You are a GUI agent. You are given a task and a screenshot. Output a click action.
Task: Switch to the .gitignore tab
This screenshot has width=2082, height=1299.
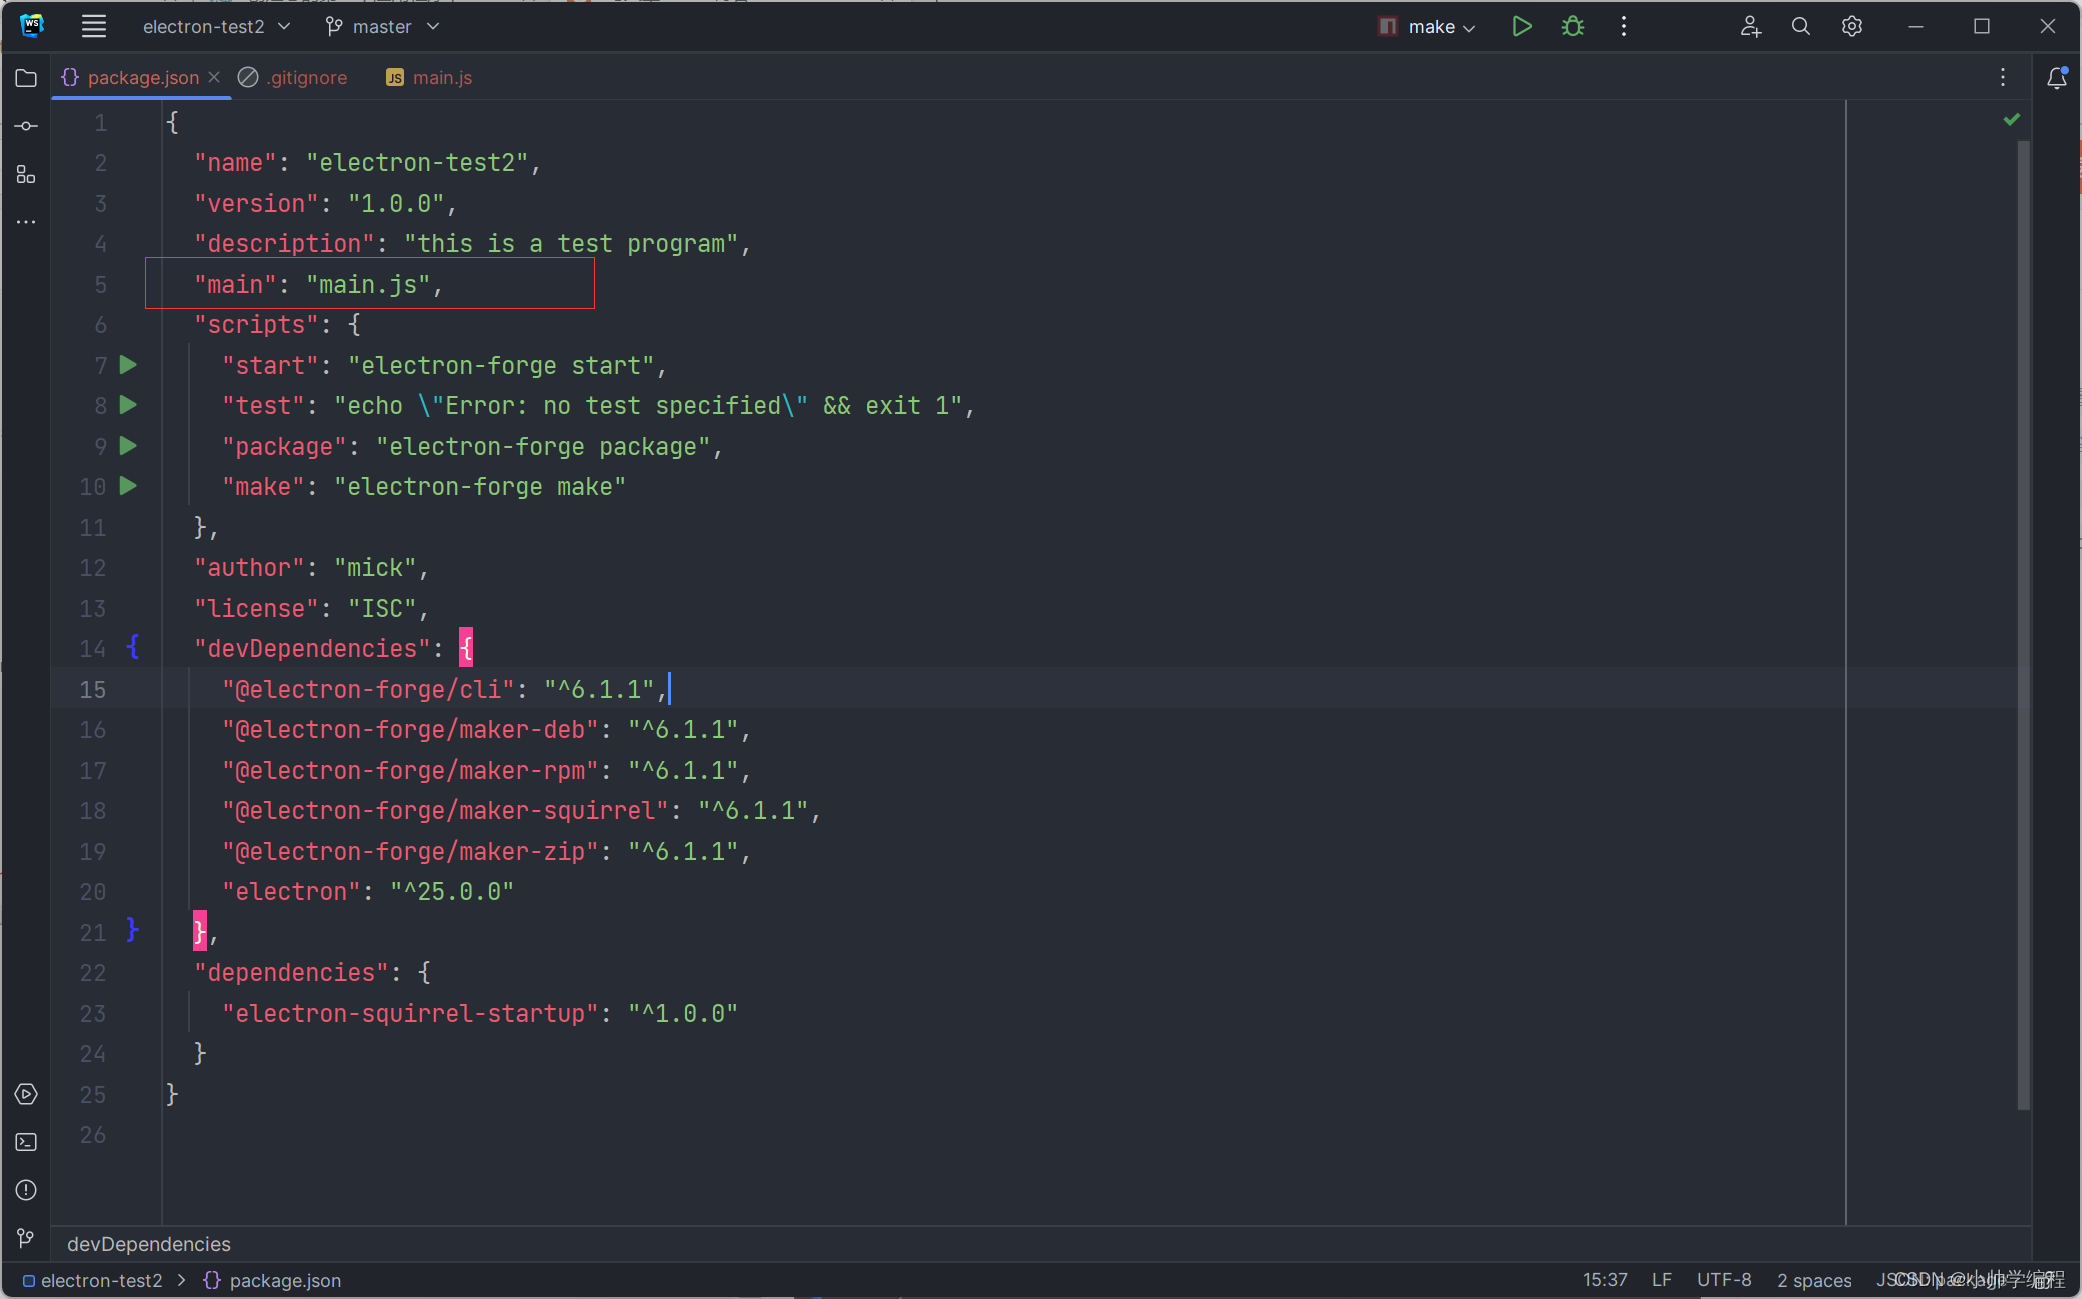pos(294,78)
